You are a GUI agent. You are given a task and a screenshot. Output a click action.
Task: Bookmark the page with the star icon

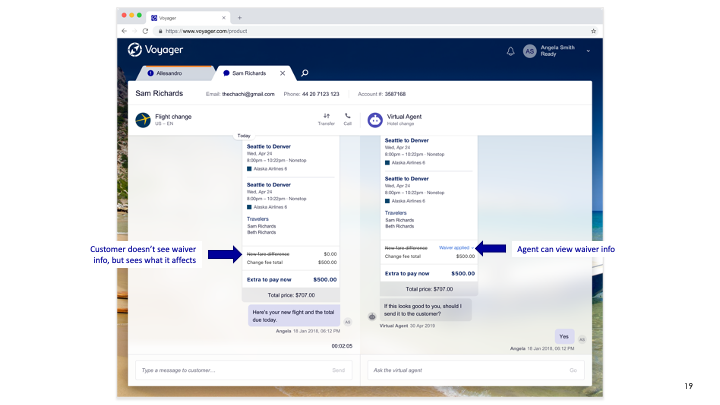point(593,31)
